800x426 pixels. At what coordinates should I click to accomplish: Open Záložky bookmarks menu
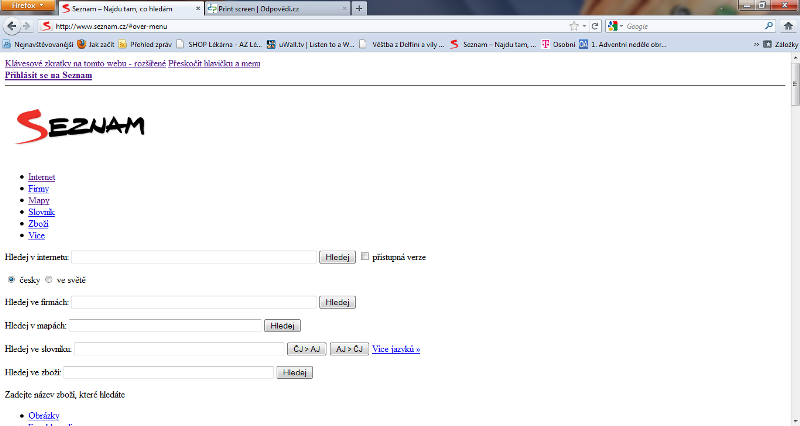(x=781, y=44)
